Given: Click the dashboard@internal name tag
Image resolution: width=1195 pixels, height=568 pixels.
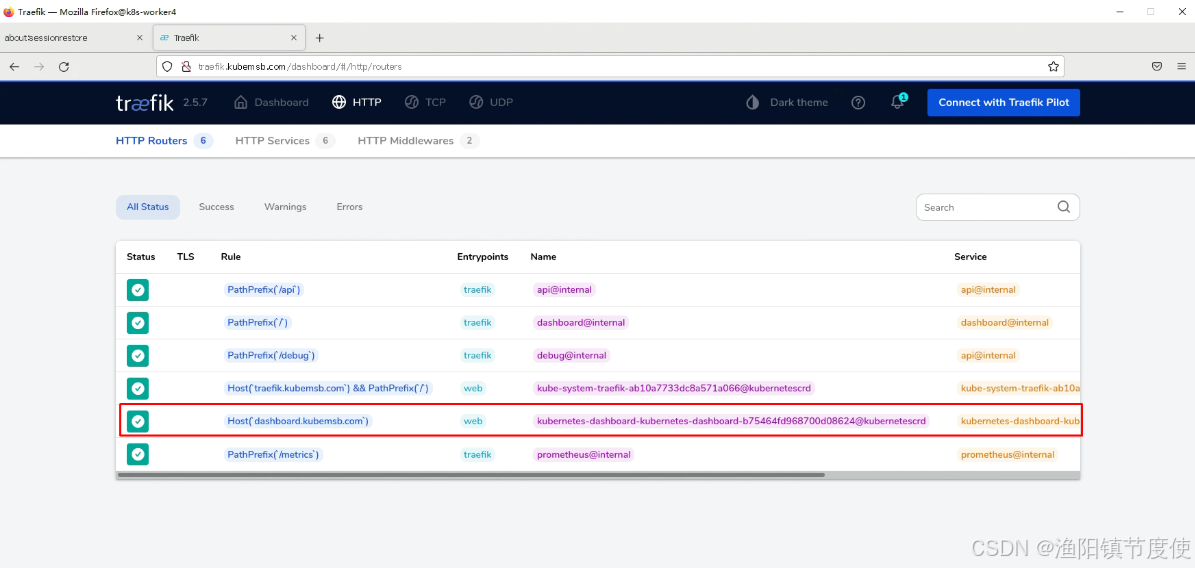Looking at the screenshot, I should click(581, 323).
